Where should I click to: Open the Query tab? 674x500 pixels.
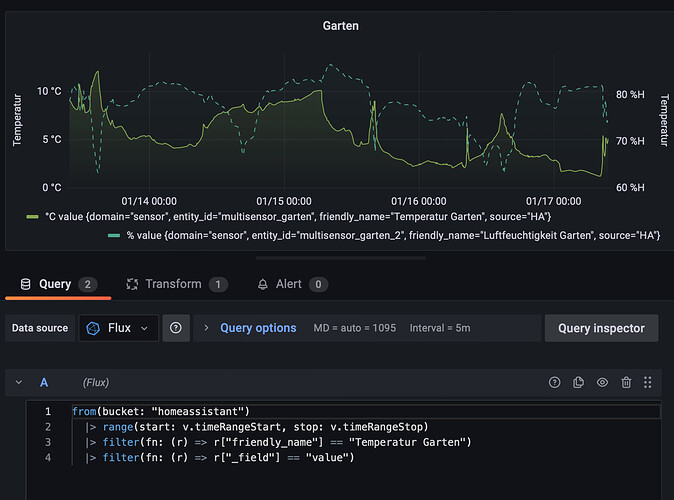point(58,284)
